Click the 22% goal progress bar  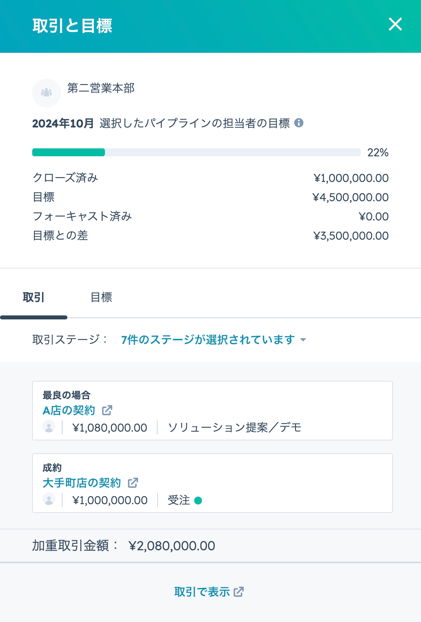tap(196, 152)
